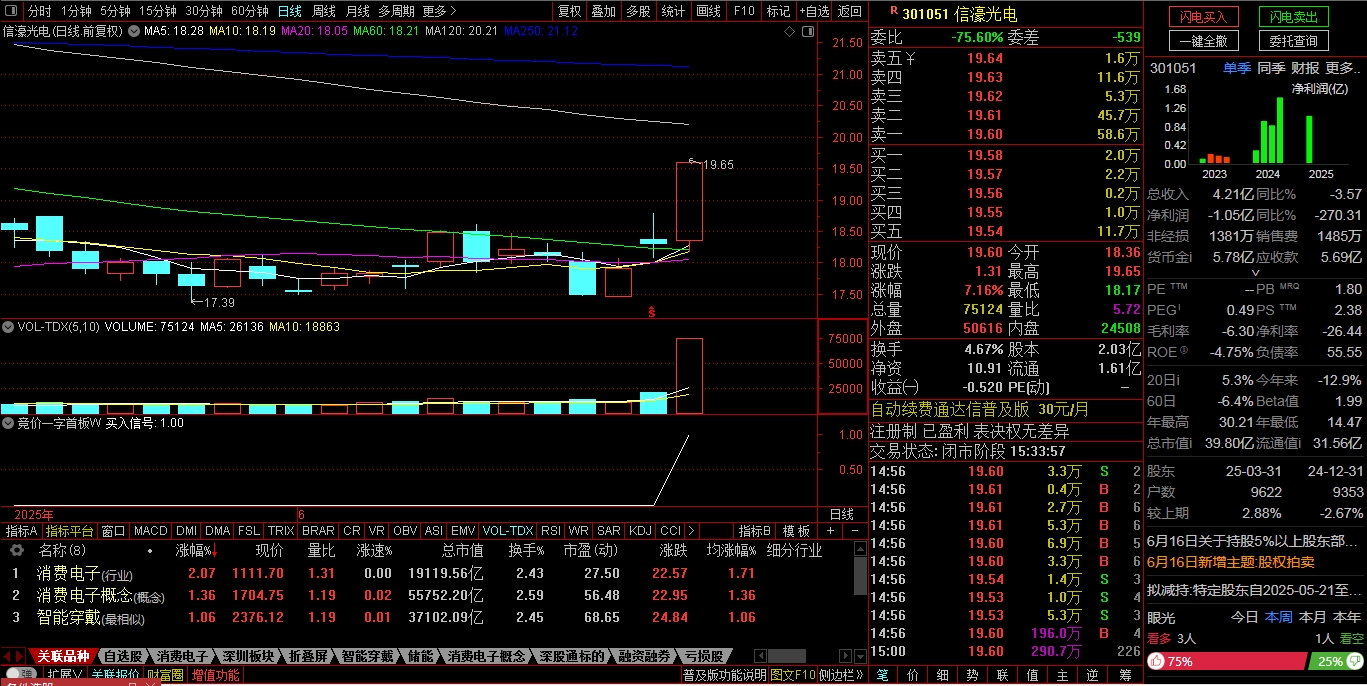
Task: Open 更多 in financial panel tabs
Action: [x=1344, y=68]
